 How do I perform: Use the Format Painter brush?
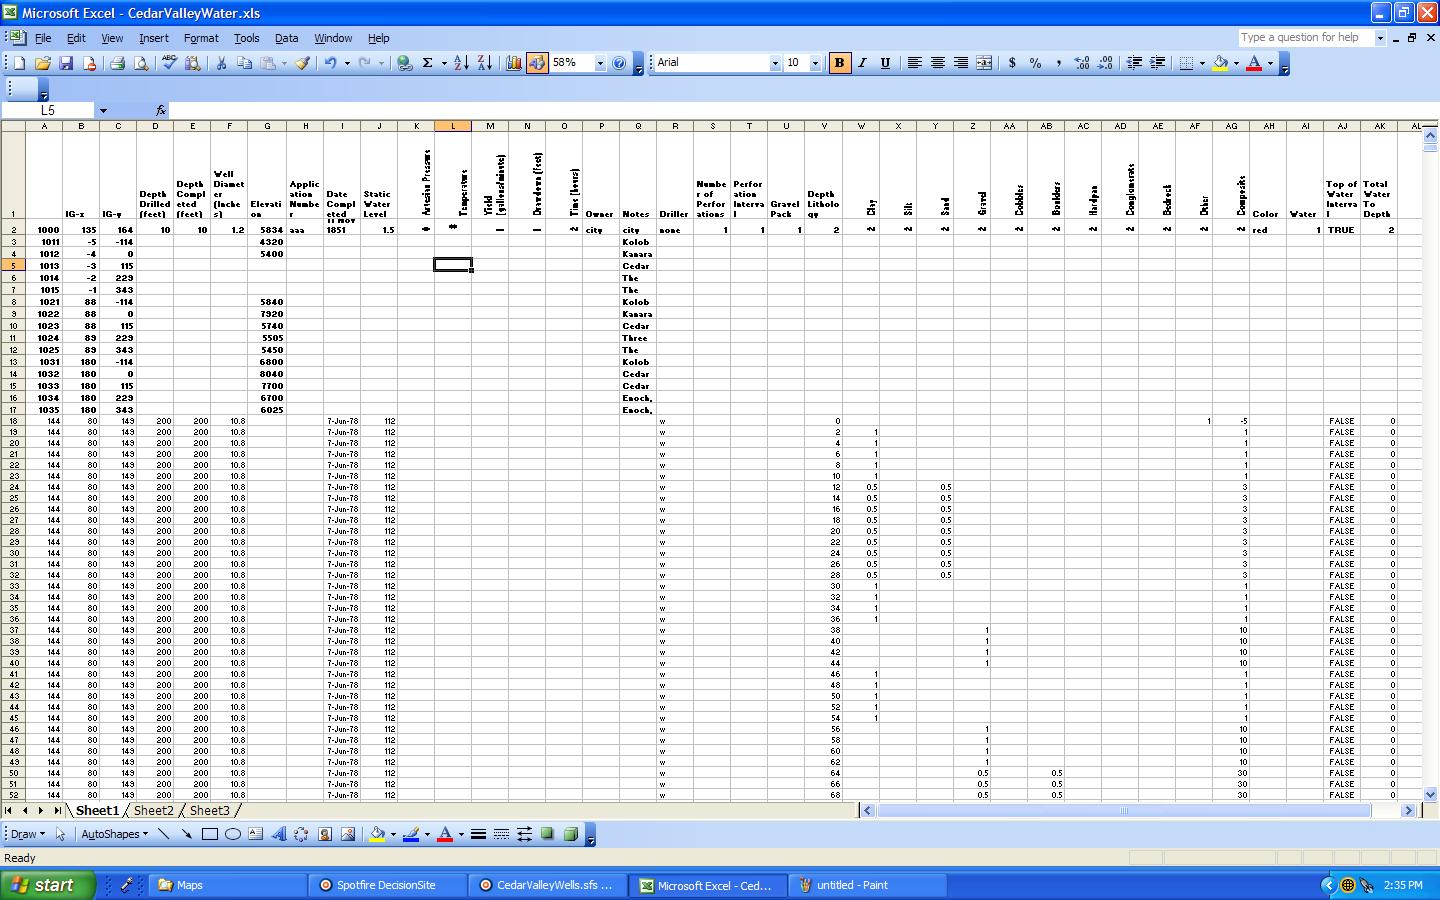303,63
